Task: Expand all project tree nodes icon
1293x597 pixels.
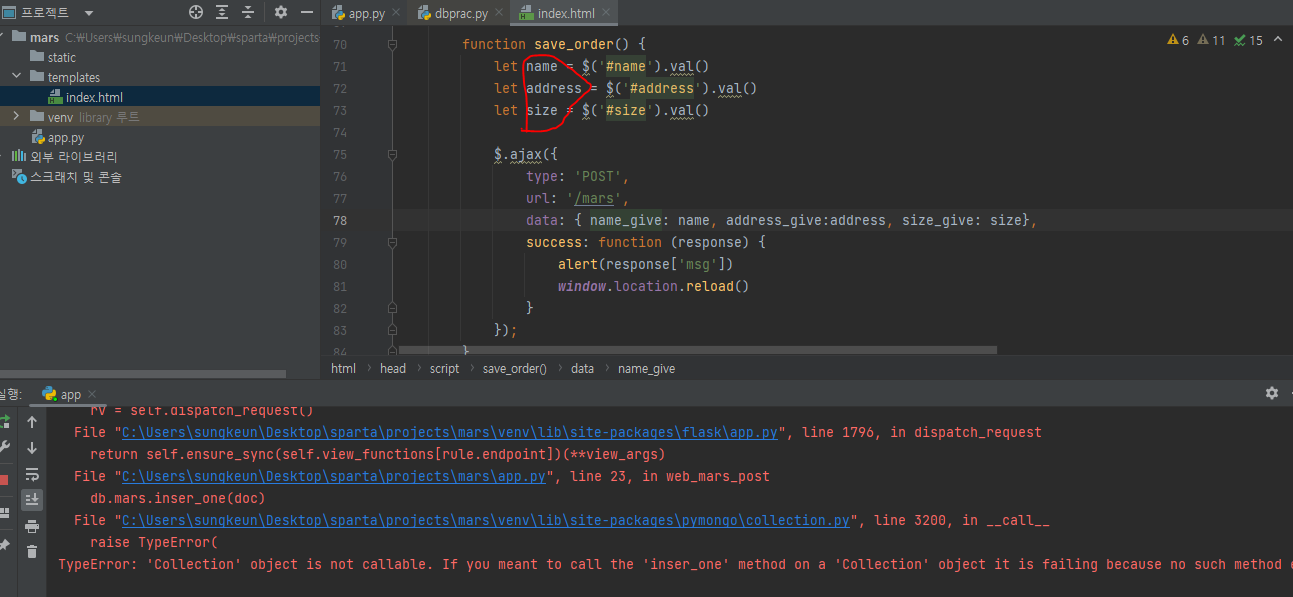Action: (x=222, y=12)
